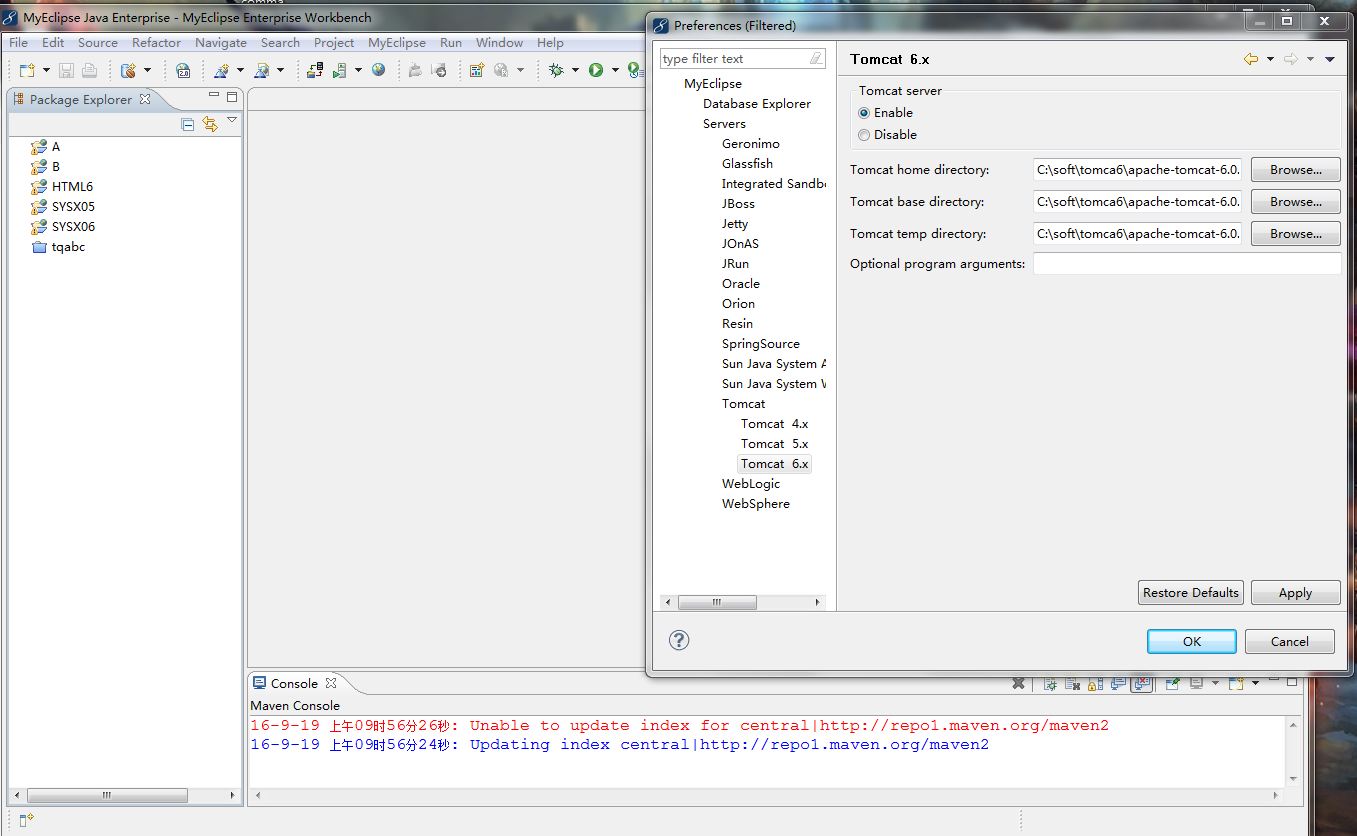Close the Package Explorer tab
The image size is (1357, 836).
click(x=145, y=99)
